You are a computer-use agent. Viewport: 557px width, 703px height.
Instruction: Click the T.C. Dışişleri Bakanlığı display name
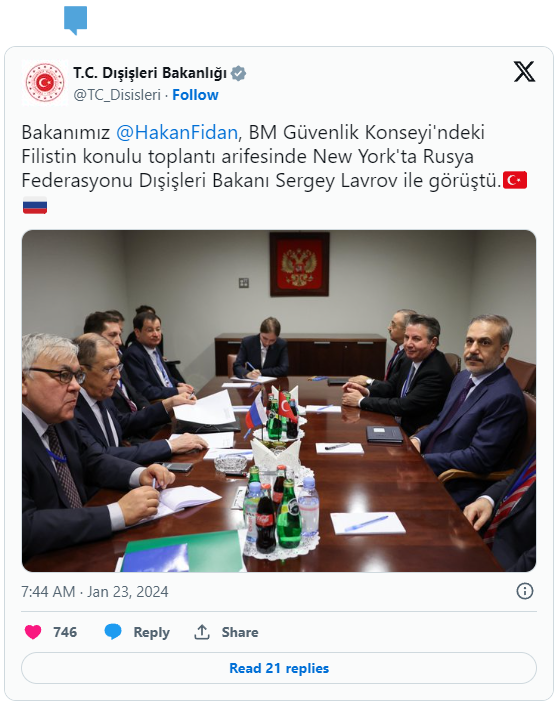[x=150, y=73]
